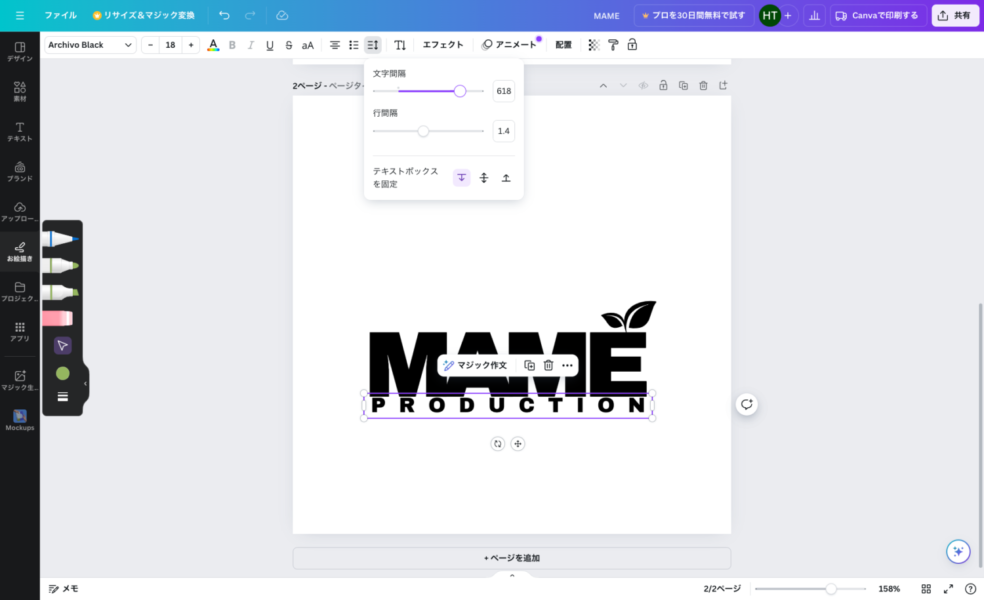Delete the selected text via floating toolbar
This screenshot has height=600, width=984.
[548, 365]
